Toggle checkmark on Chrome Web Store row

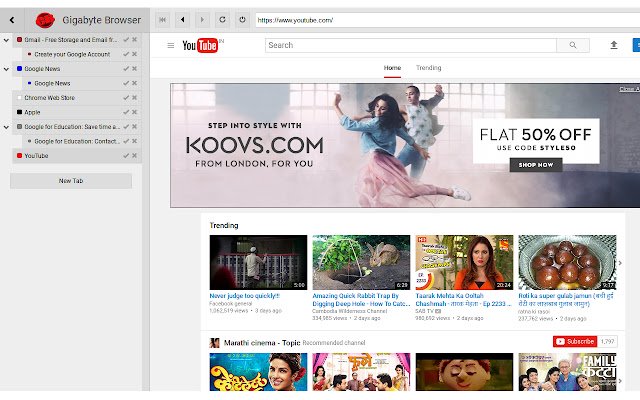pyautogui.click(x=126, y=98)
